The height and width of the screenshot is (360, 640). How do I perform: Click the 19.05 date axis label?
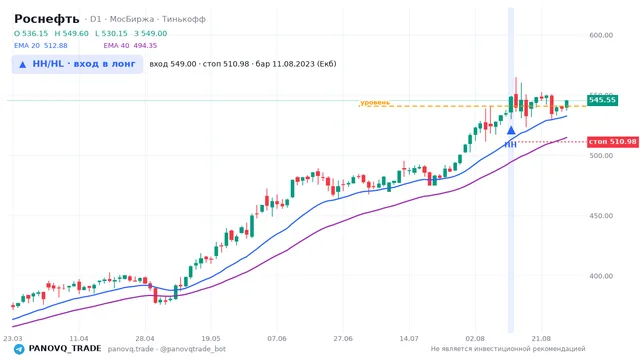[x=211, y=339]
